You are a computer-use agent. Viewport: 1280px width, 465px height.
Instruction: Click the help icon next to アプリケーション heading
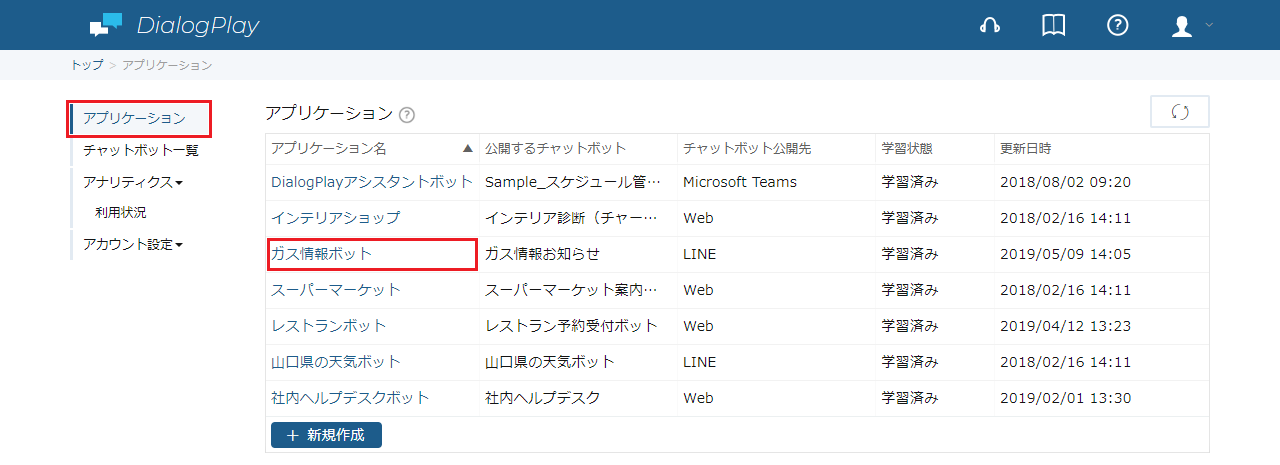[x=407, y=115]
